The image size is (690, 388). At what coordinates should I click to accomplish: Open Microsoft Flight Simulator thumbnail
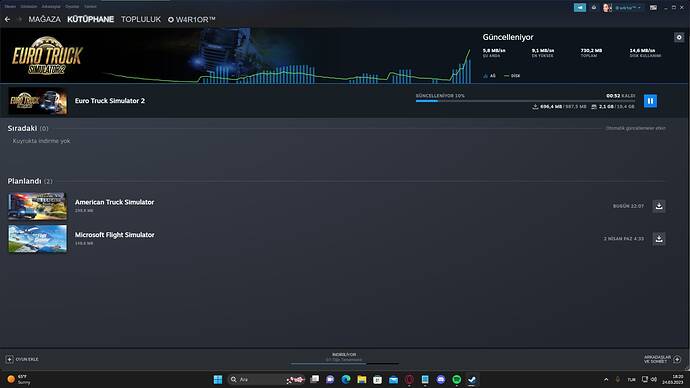tap(37, 238)
